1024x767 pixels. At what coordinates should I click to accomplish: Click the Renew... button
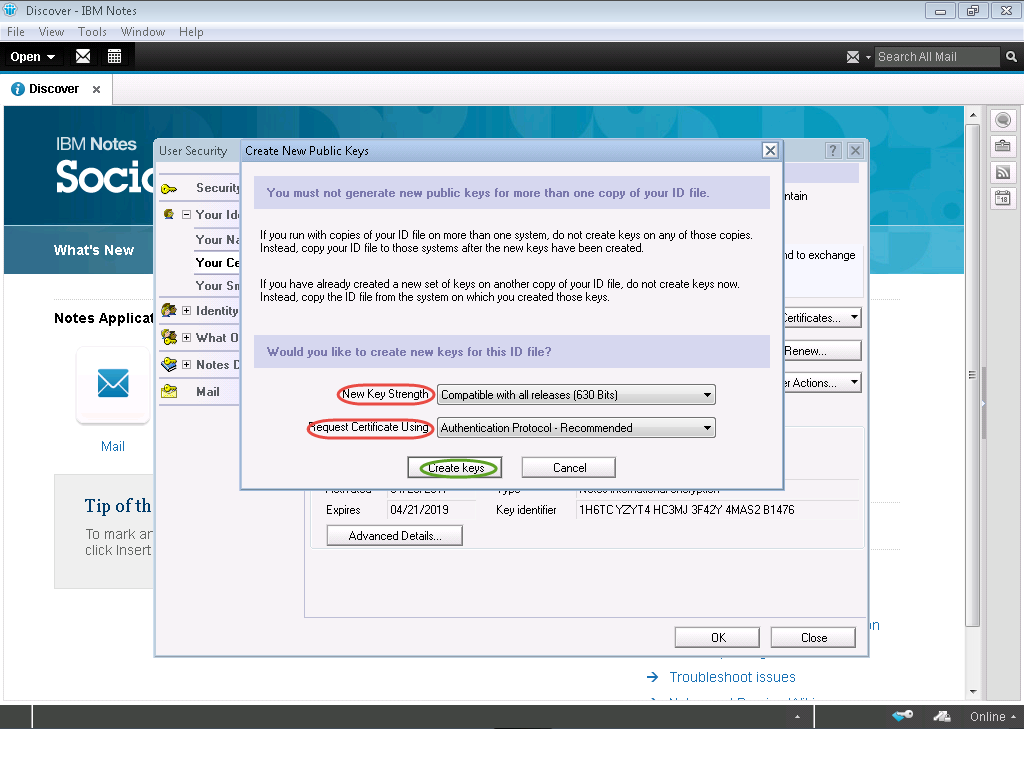click(822, 351)
